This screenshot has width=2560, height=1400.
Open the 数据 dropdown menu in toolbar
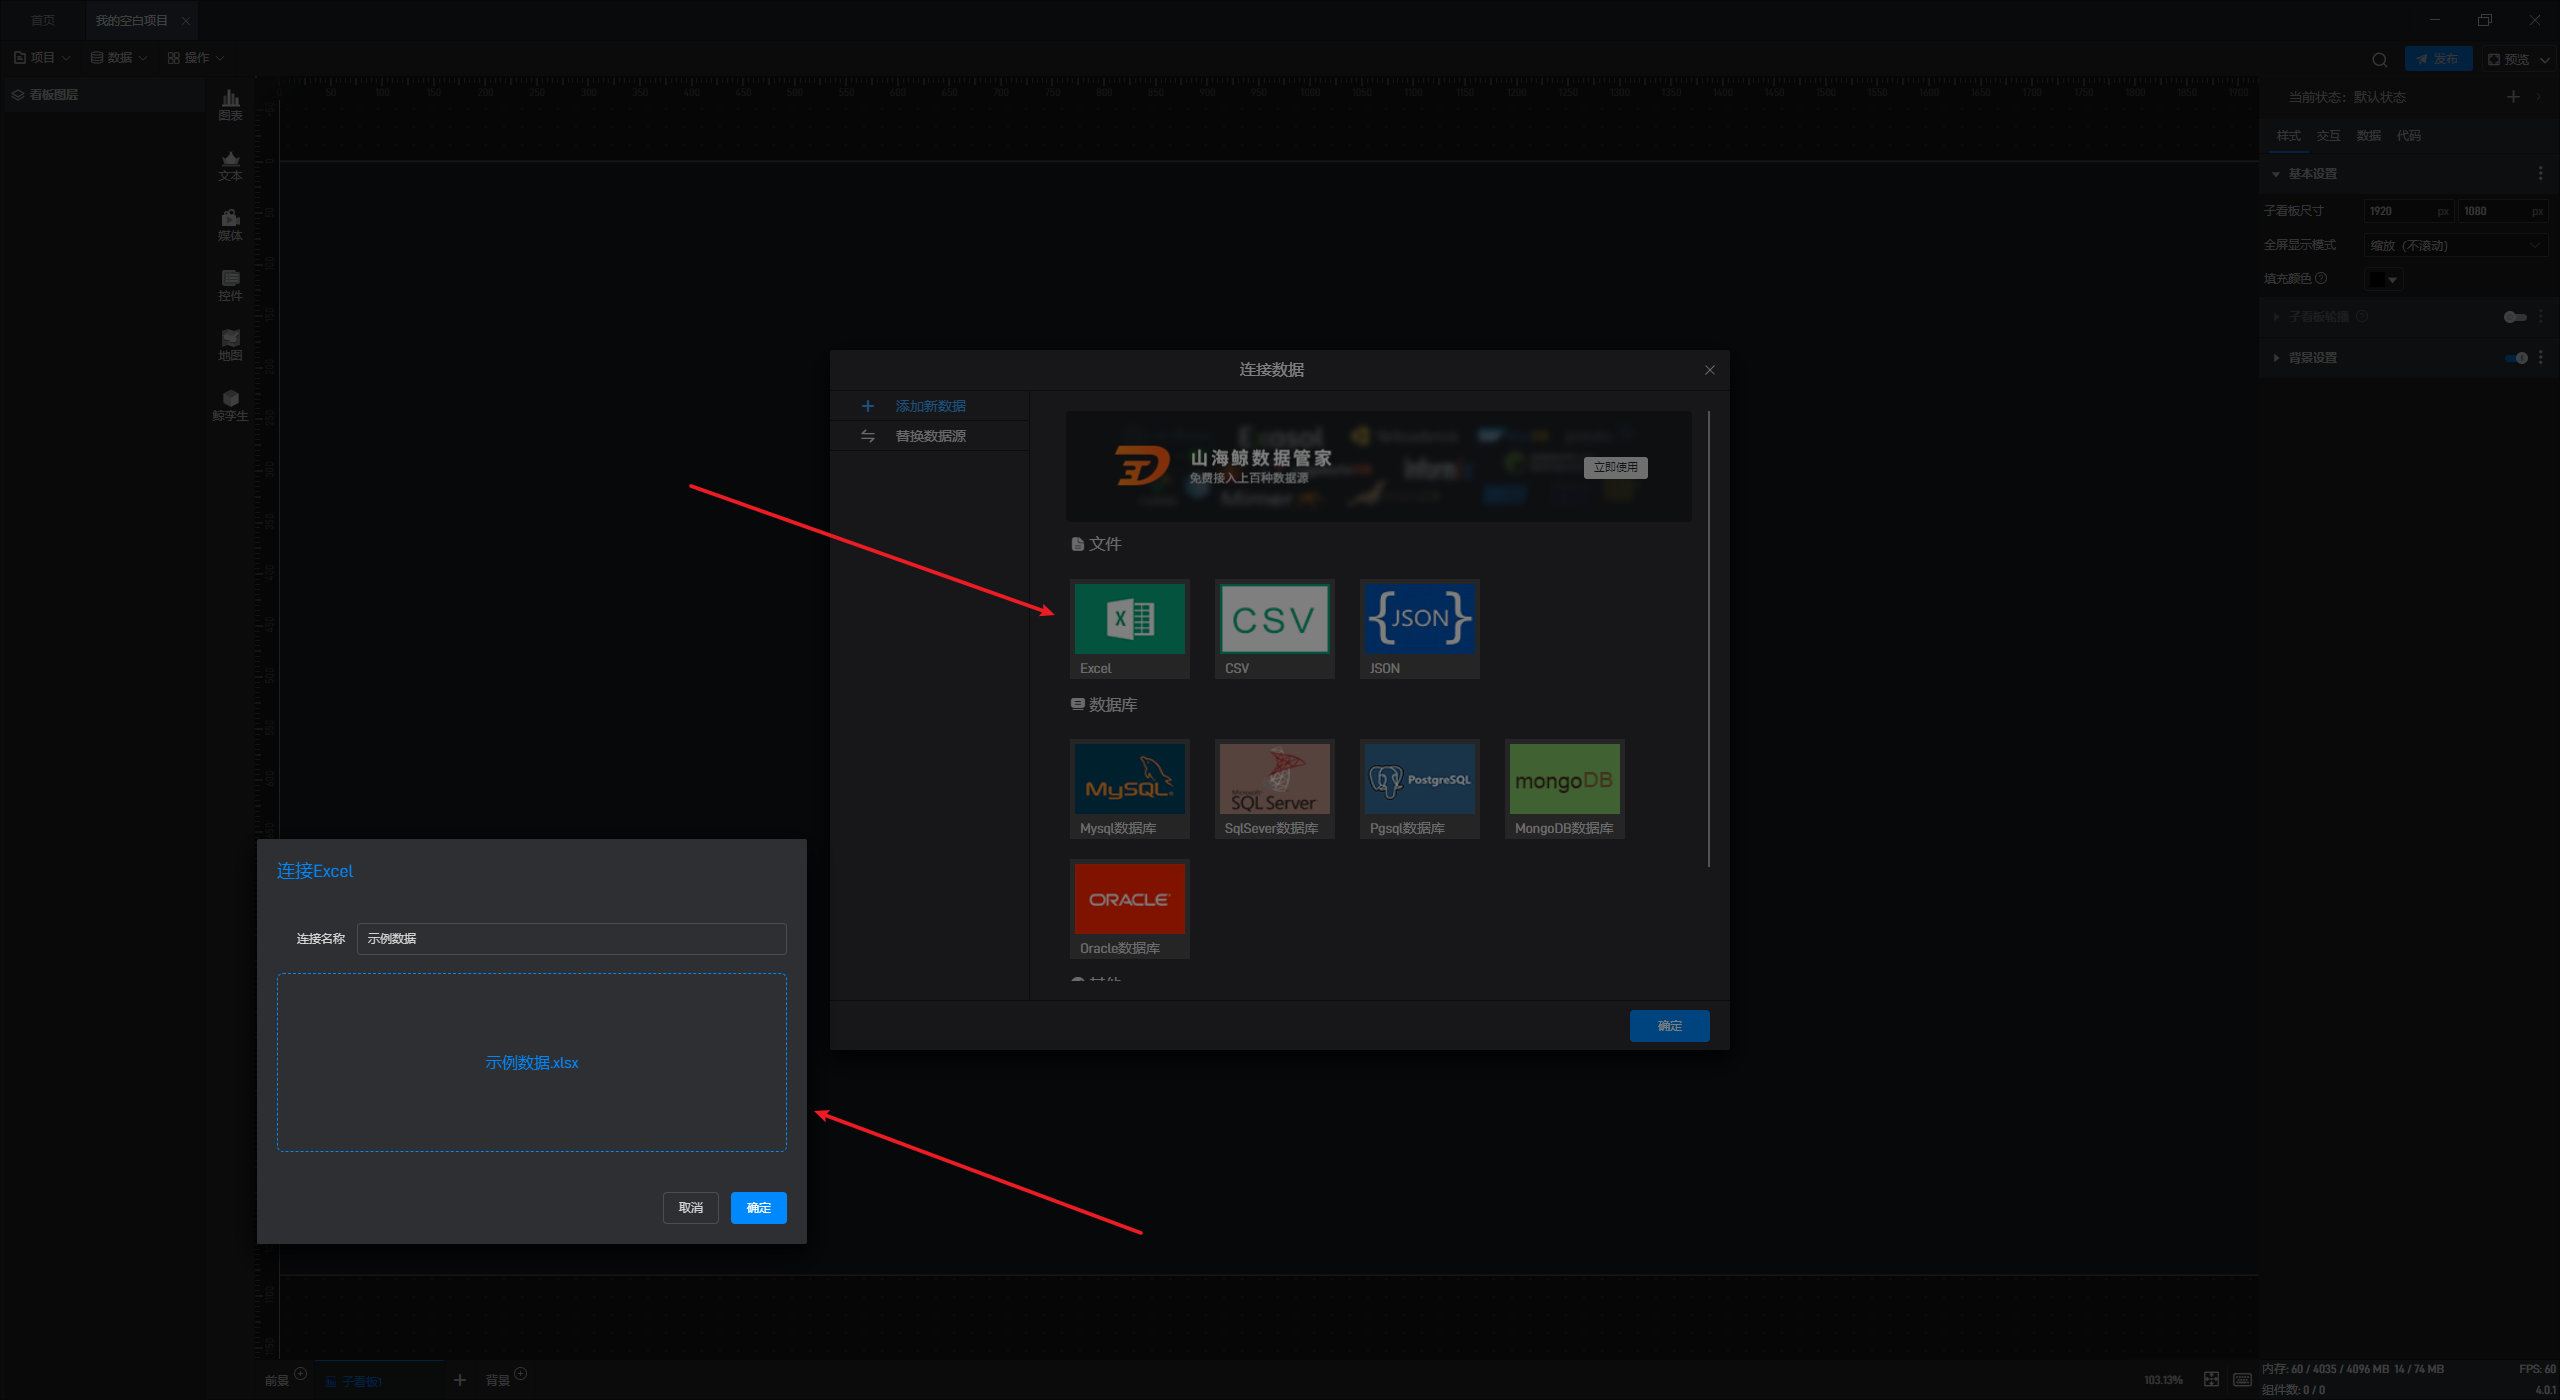coord(119,58)
